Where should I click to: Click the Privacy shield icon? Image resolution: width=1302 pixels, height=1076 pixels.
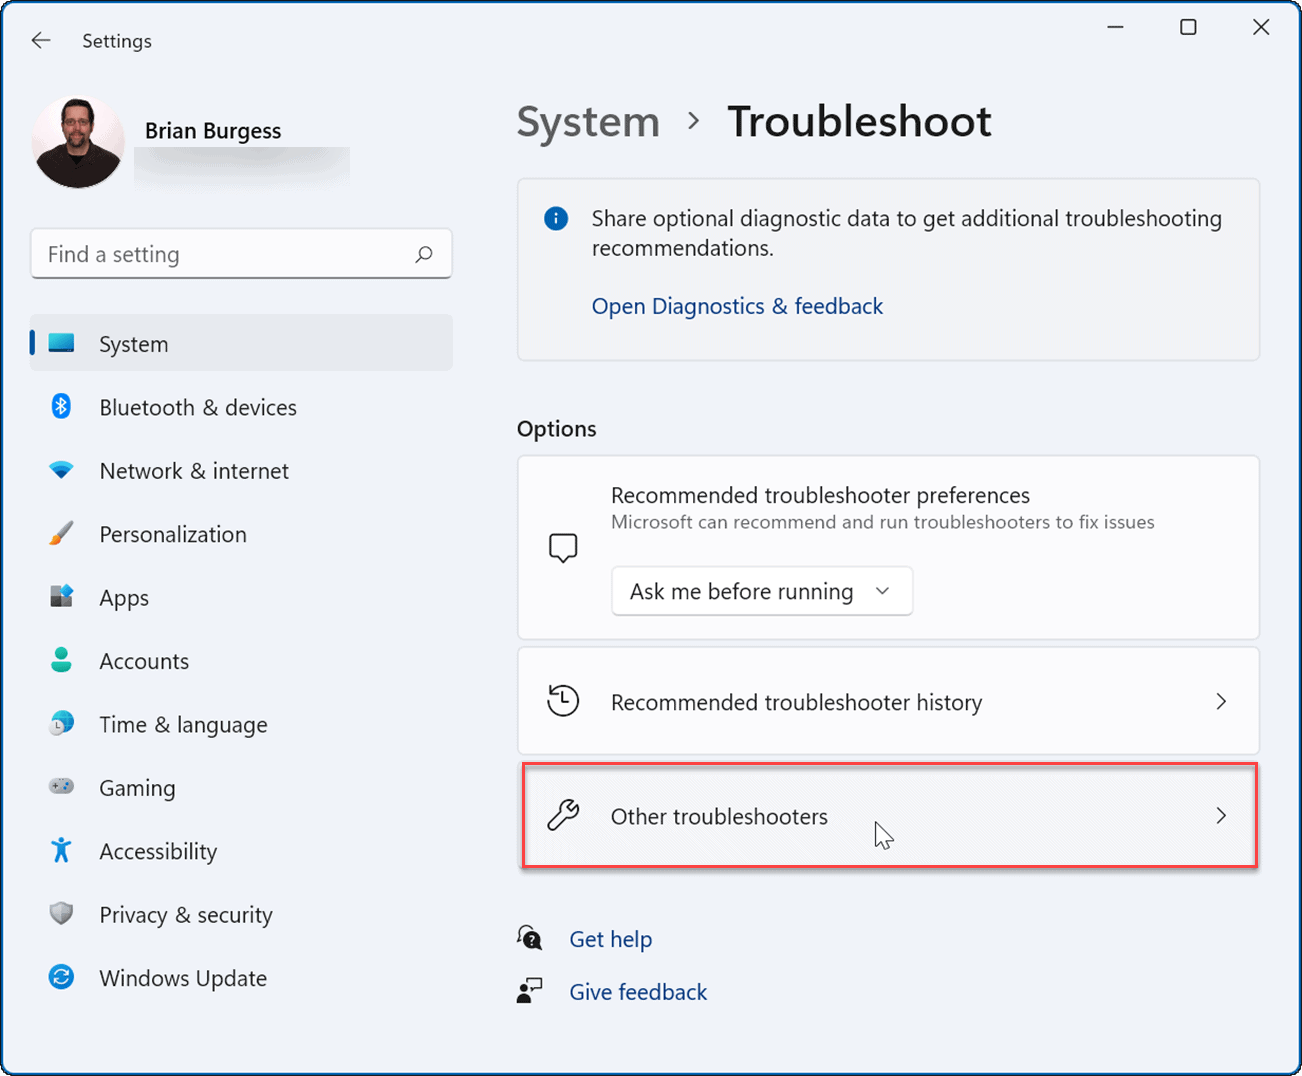[61, 914]
